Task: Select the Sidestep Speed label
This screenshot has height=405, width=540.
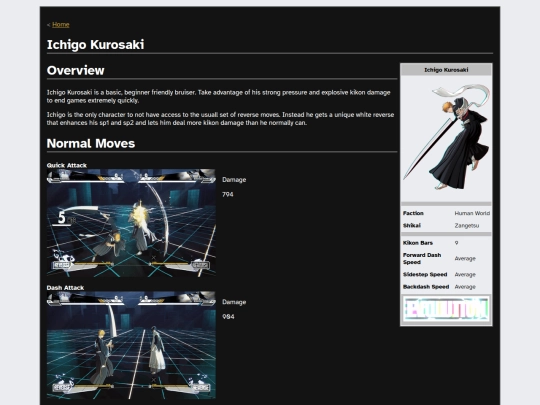Action: [x=425, y=274]
